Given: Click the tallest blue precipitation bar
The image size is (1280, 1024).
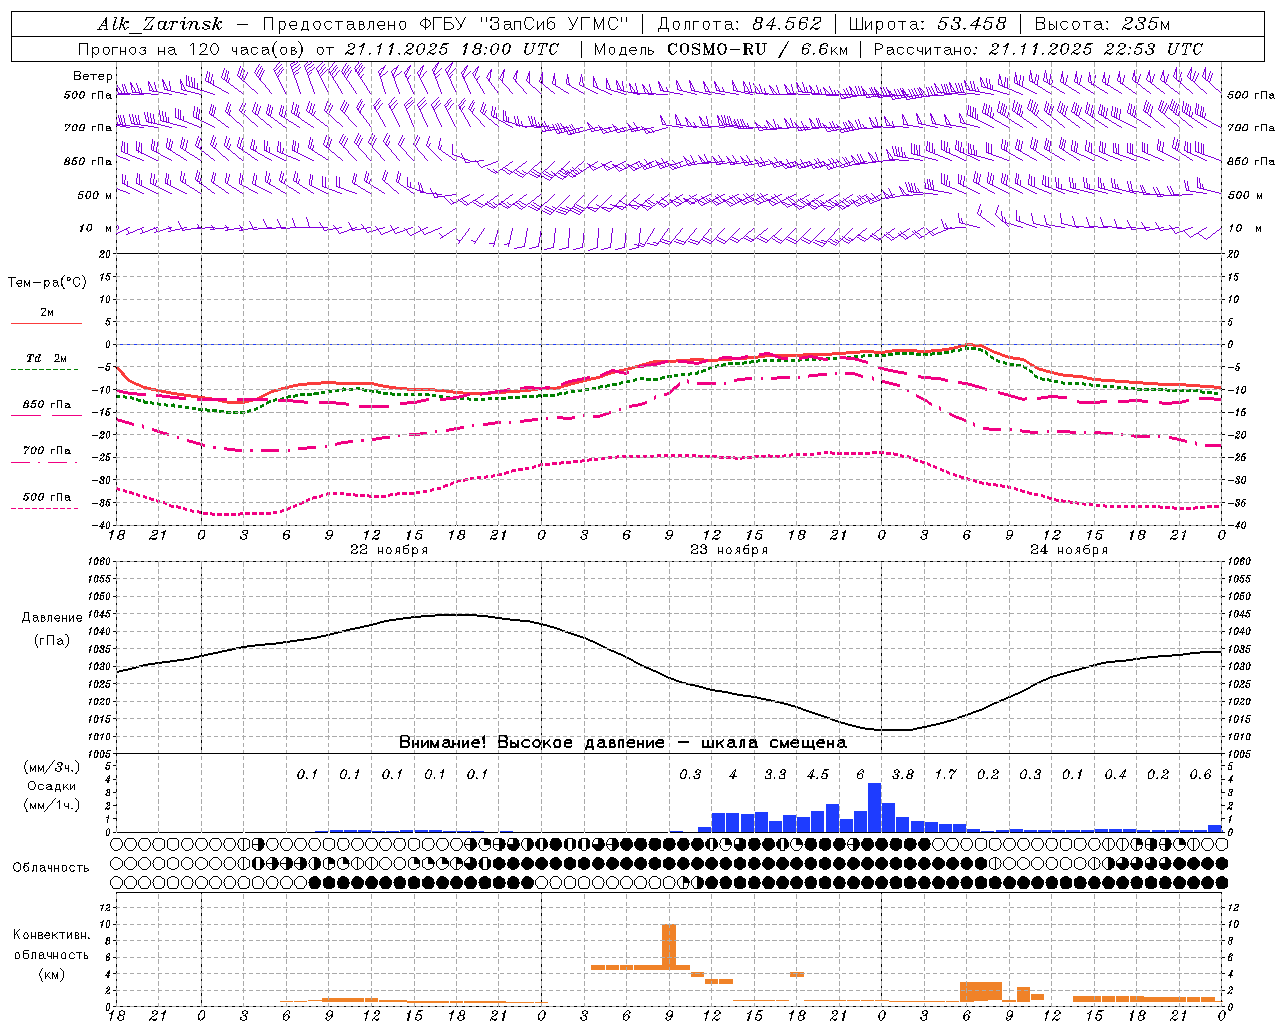Looking at the screenshot, I should click(x=874, y=807).
